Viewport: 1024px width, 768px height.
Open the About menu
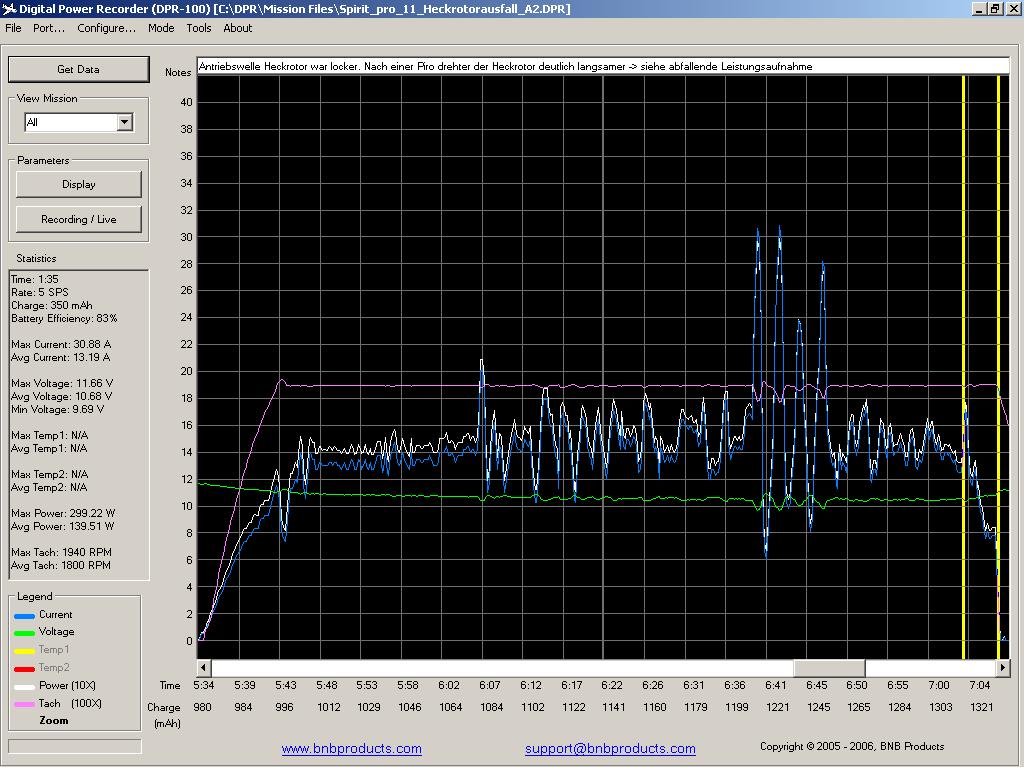pos(238,28)
